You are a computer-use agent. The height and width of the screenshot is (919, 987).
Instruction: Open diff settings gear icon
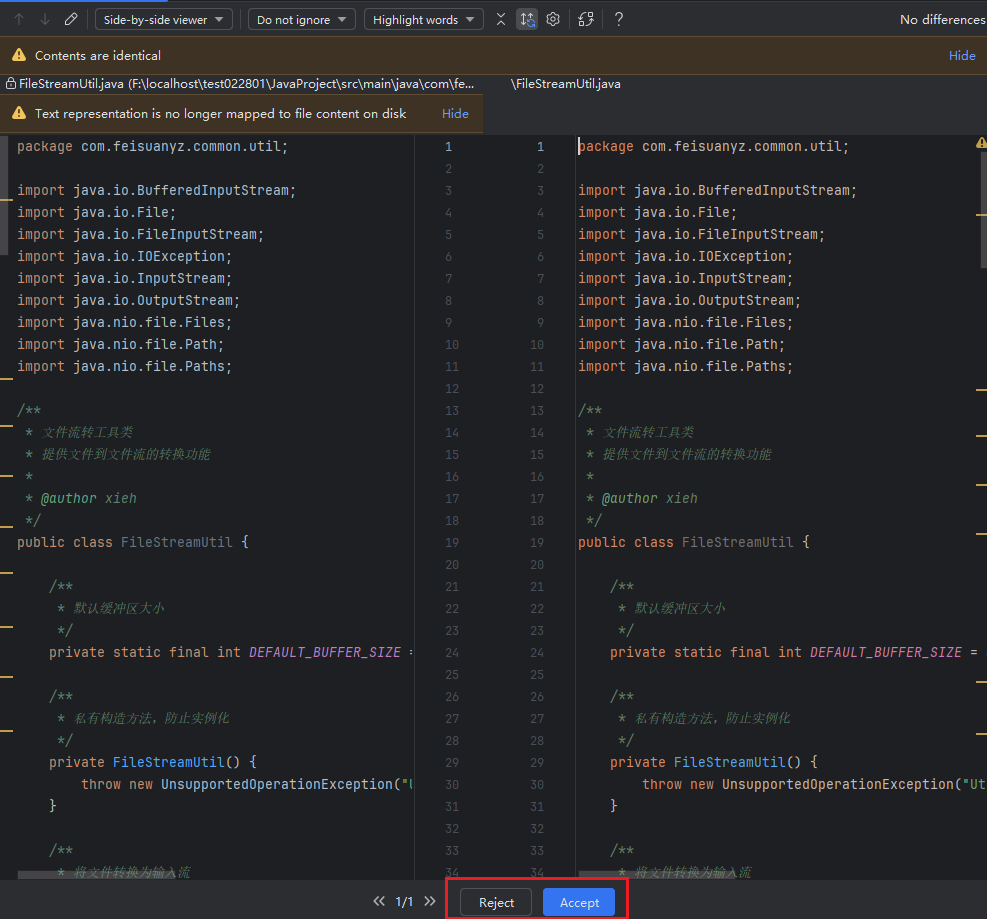[553, 19]
